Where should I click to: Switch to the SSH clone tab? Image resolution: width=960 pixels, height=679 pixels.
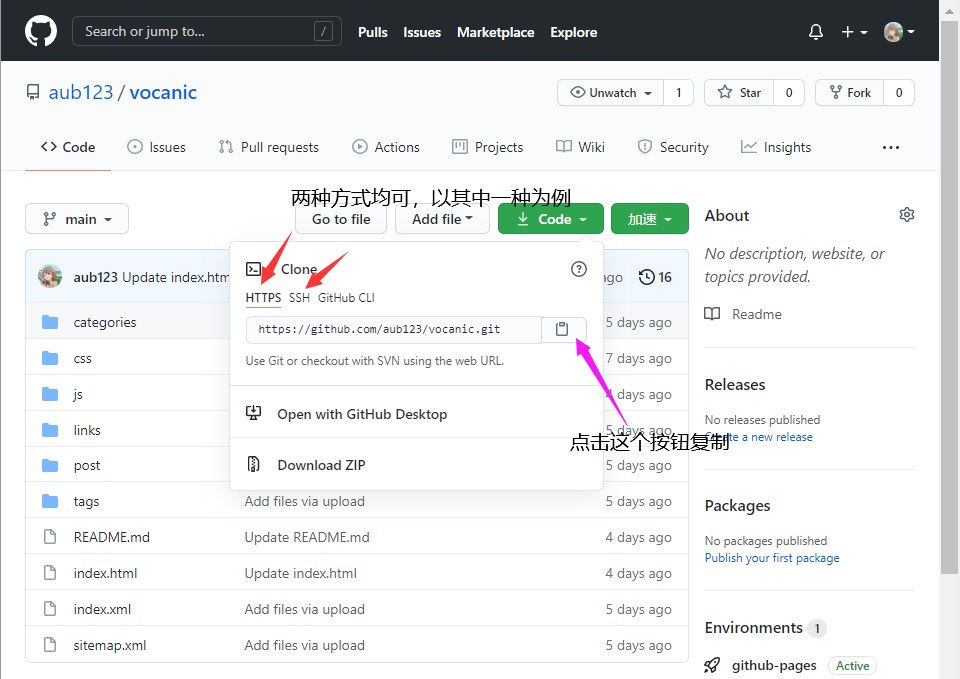click(299, 298)
